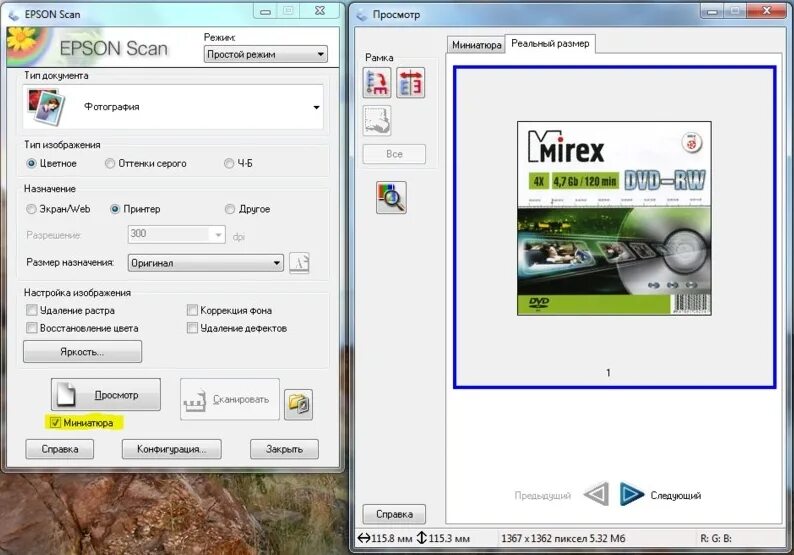Switch to the Миниатюра tab

476,45
